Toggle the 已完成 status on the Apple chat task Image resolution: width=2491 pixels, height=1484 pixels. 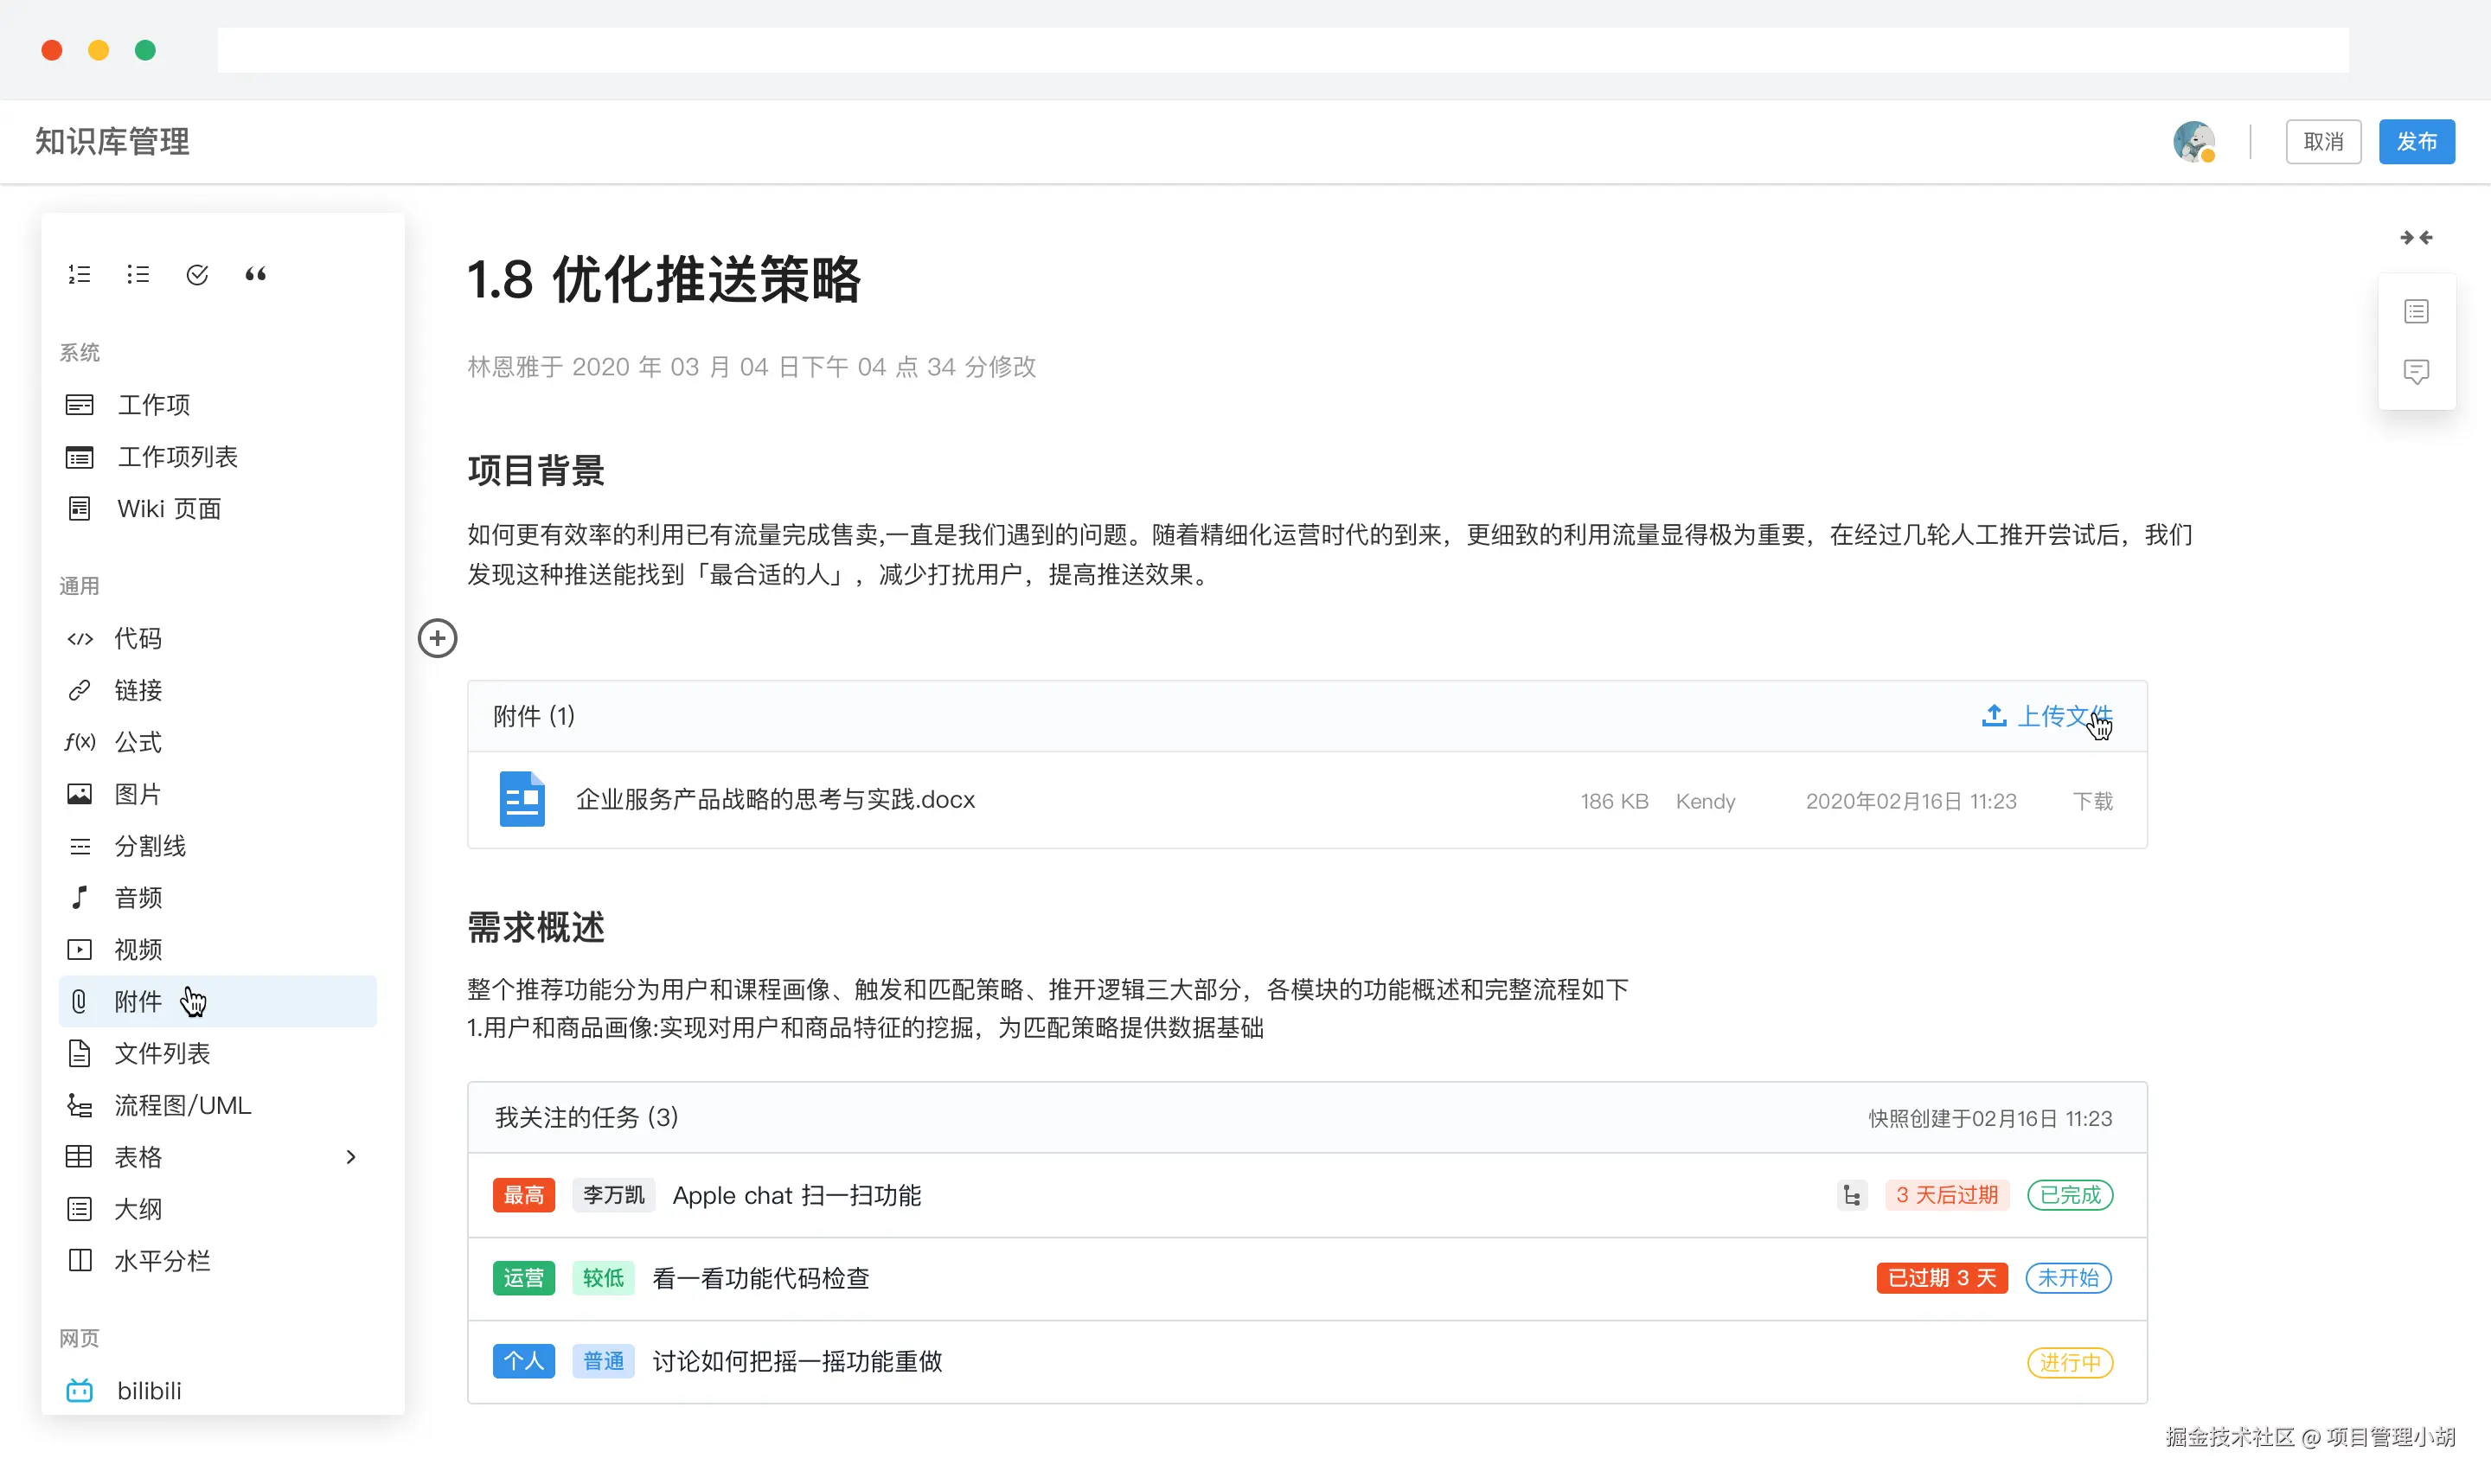[2070, 1194]
